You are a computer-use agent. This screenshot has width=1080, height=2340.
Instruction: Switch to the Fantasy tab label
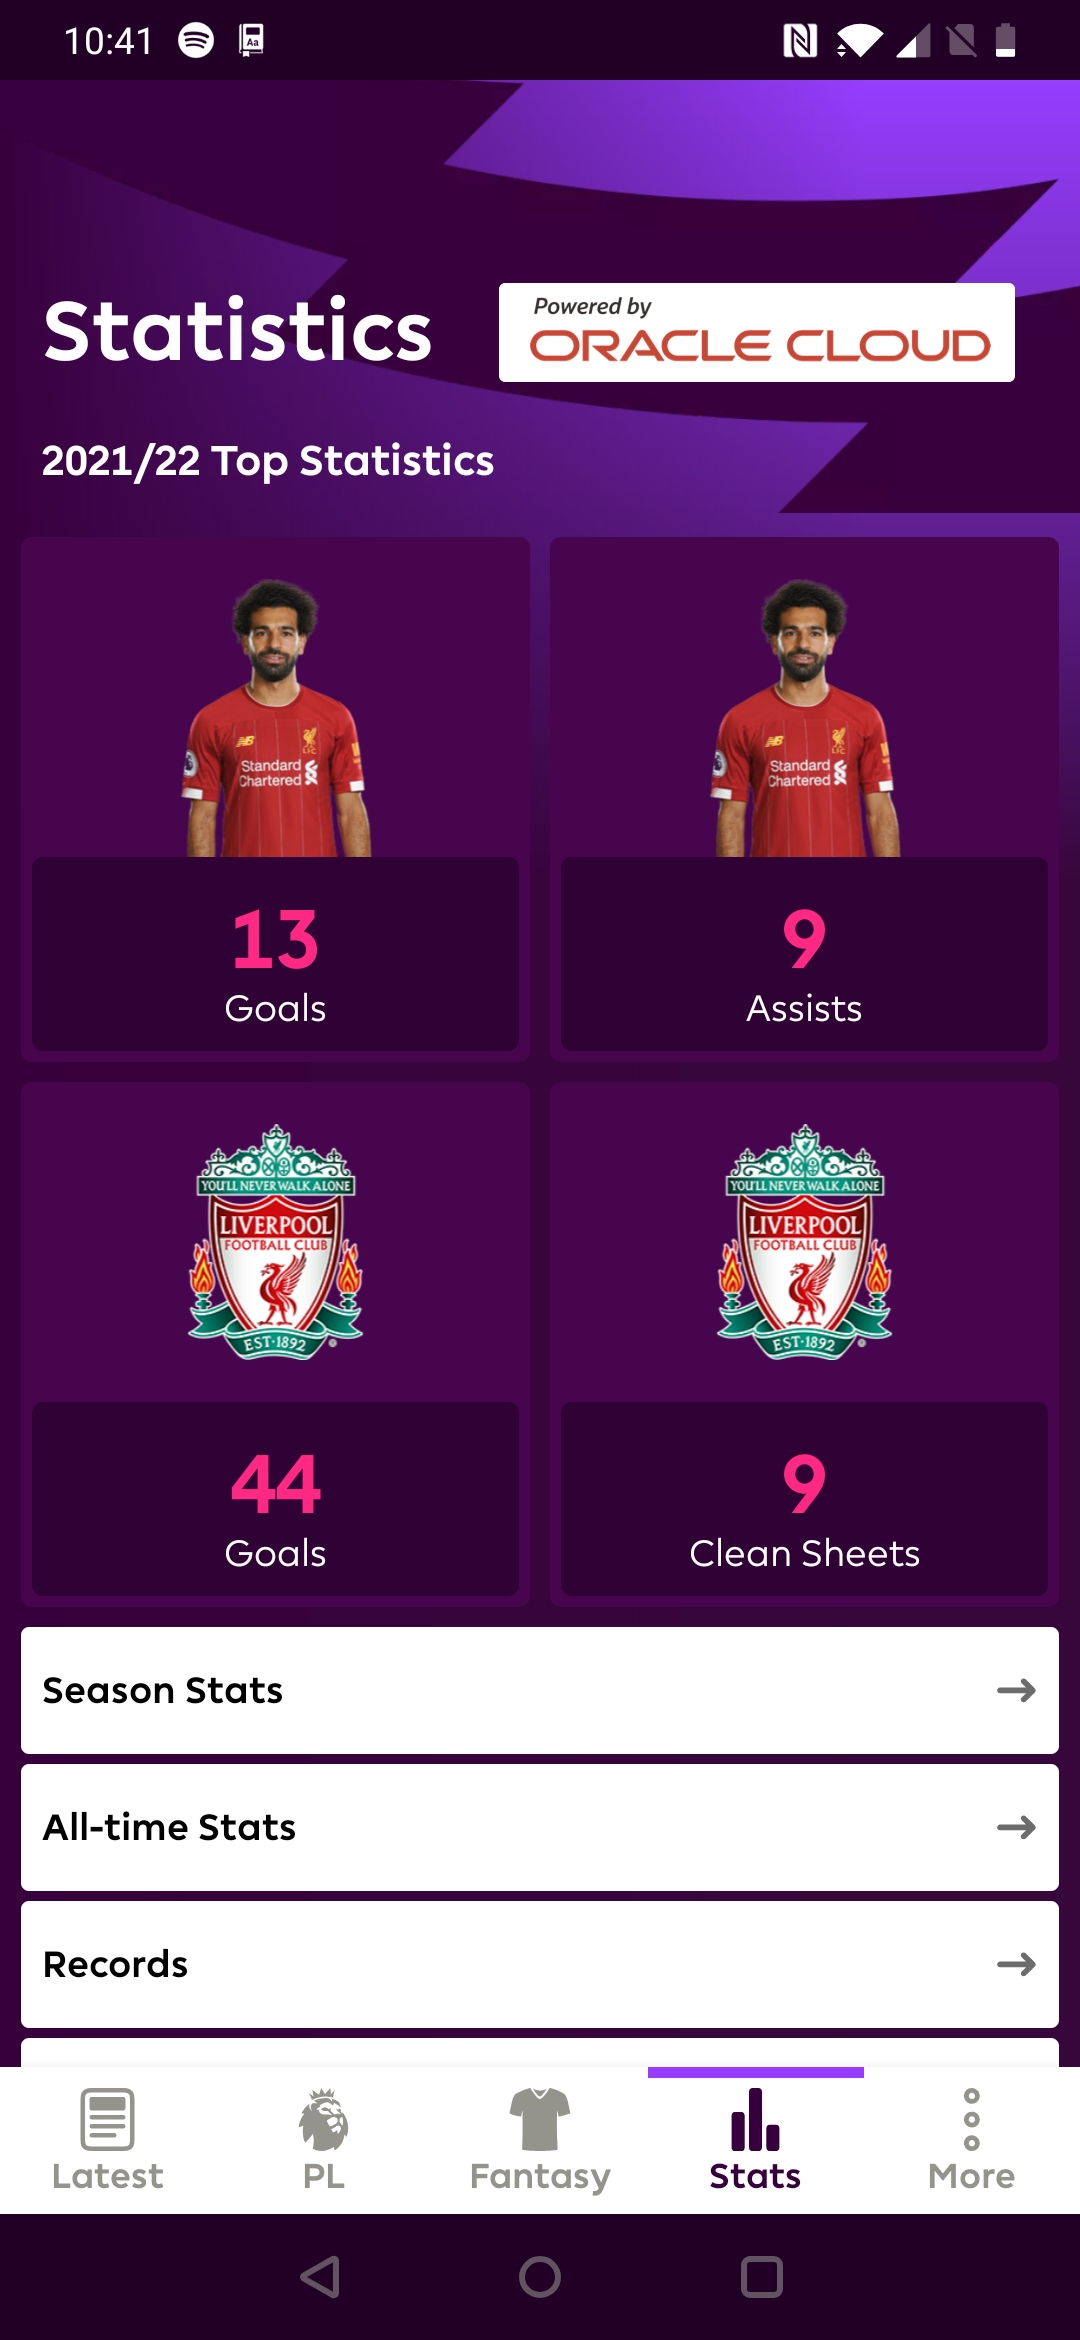click(x=540, y=2176)
